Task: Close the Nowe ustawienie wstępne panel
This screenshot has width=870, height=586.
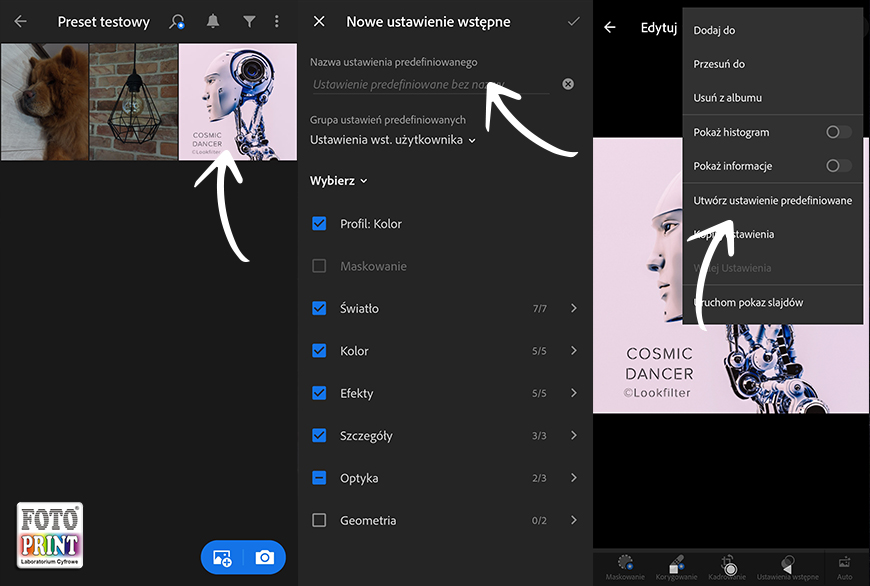Action: point(319,21)
